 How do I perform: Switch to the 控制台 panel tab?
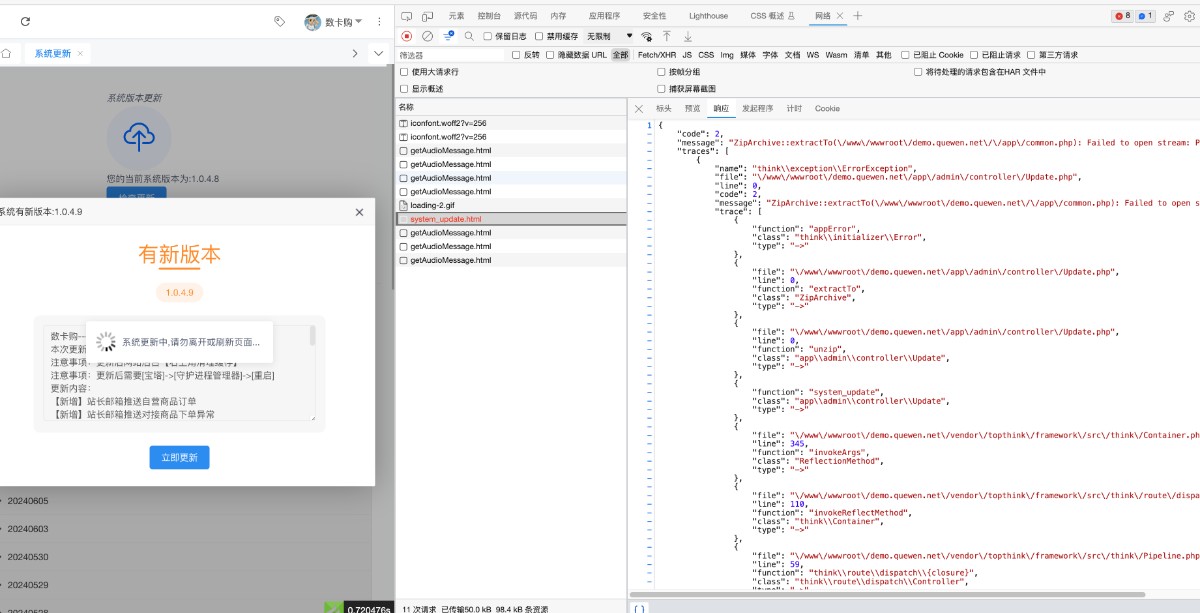point(489,16)
